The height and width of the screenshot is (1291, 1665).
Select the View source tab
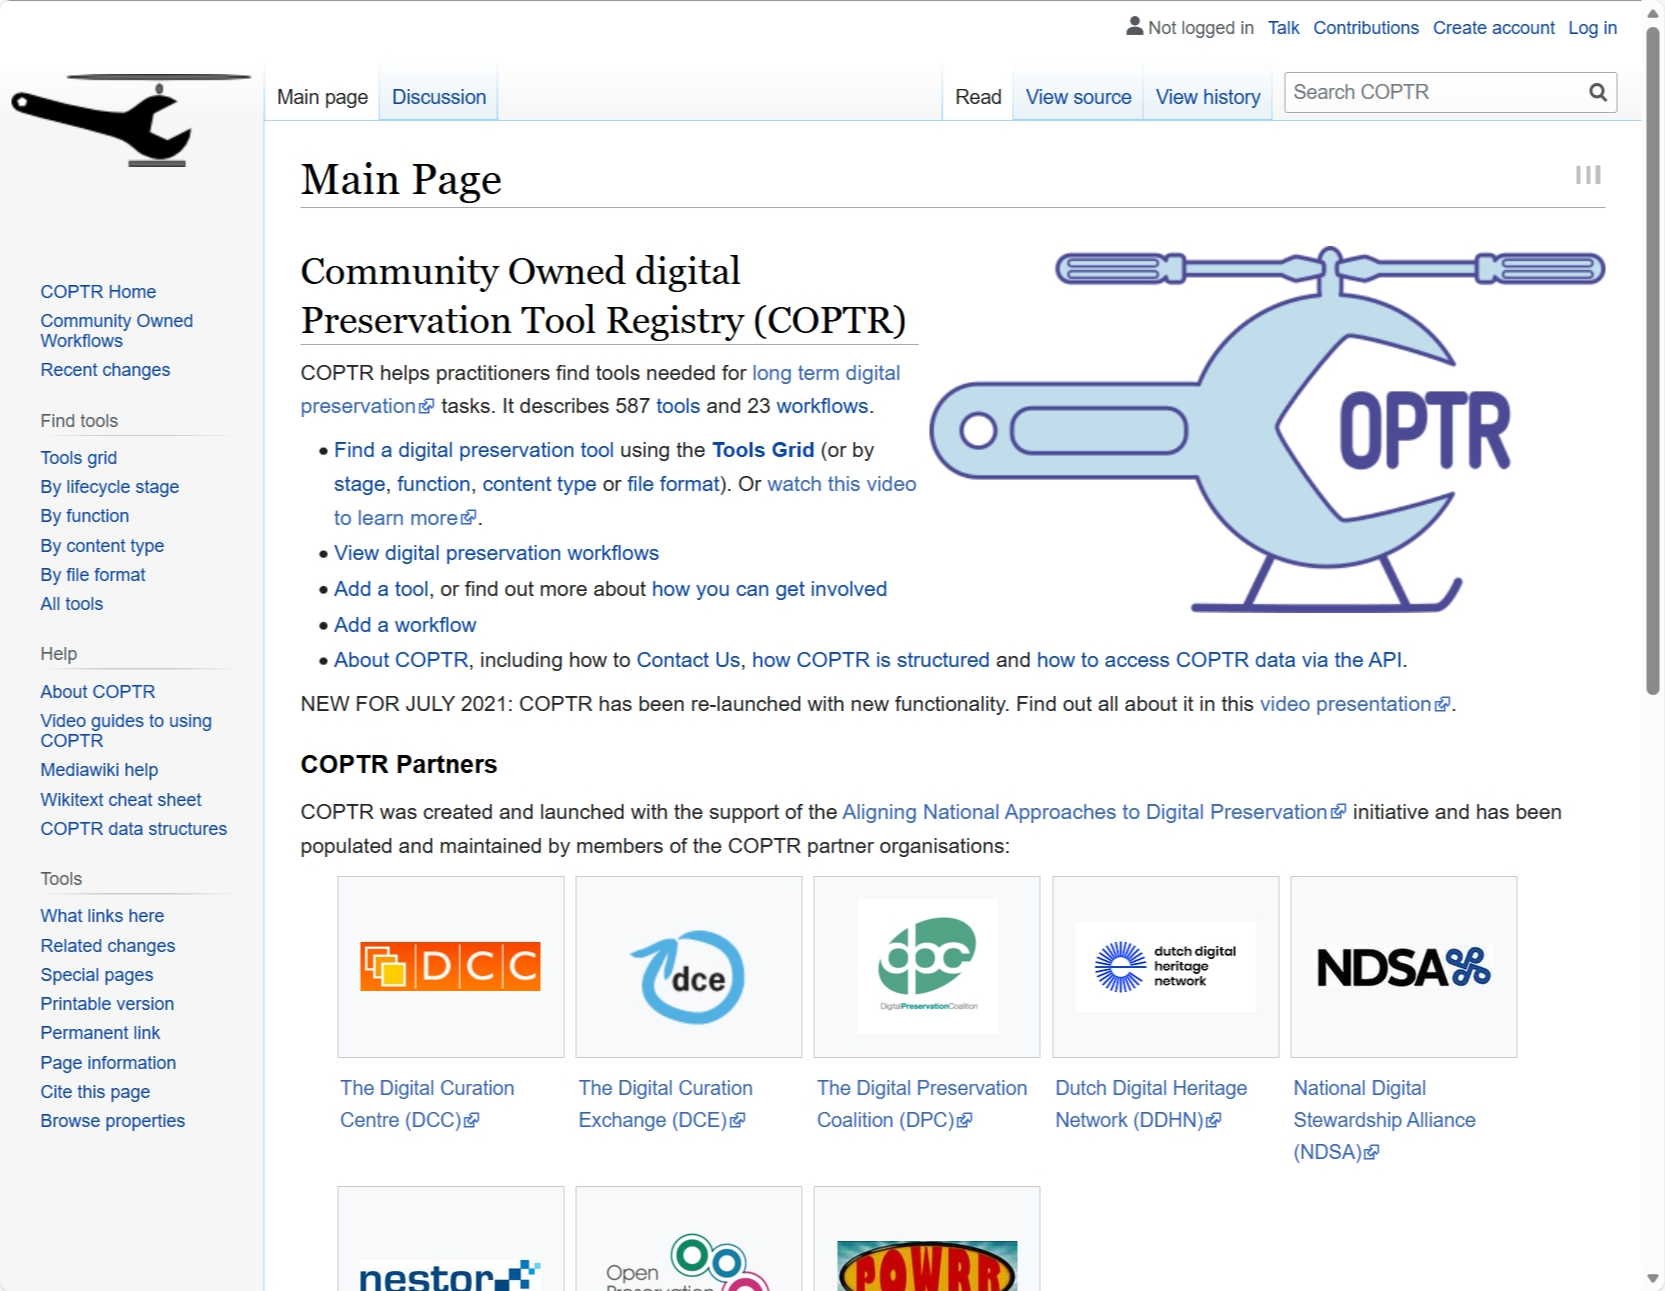[x=1078, y=97]
